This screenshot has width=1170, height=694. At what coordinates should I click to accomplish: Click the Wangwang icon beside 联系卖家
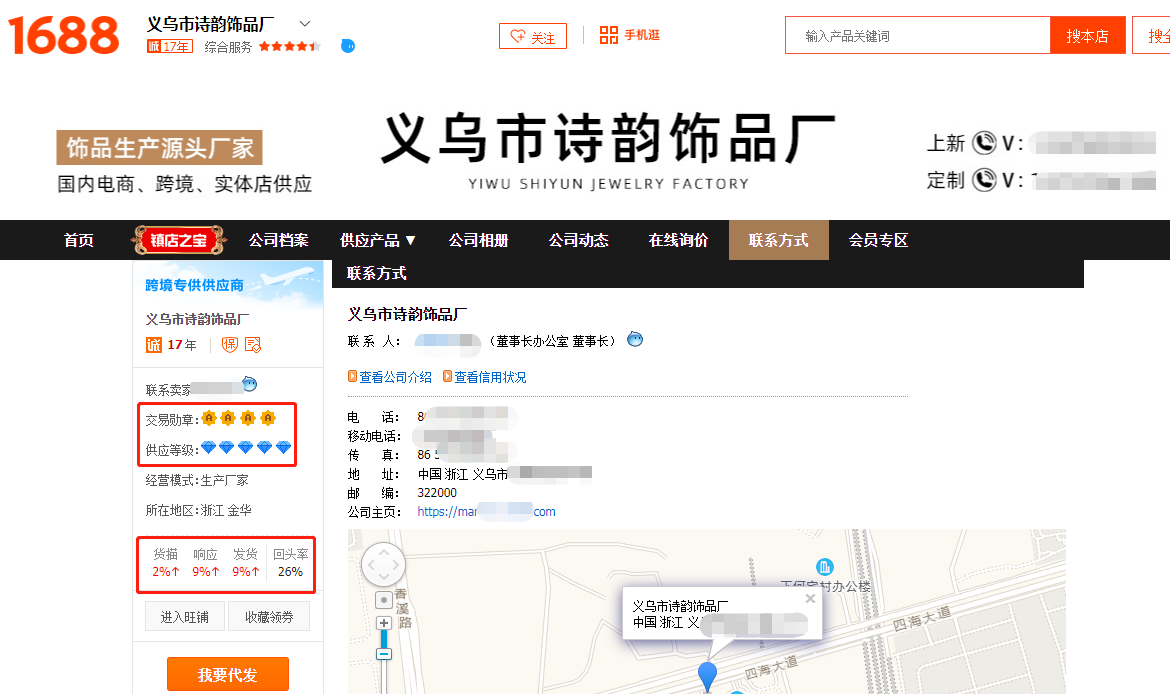[249, 384]
